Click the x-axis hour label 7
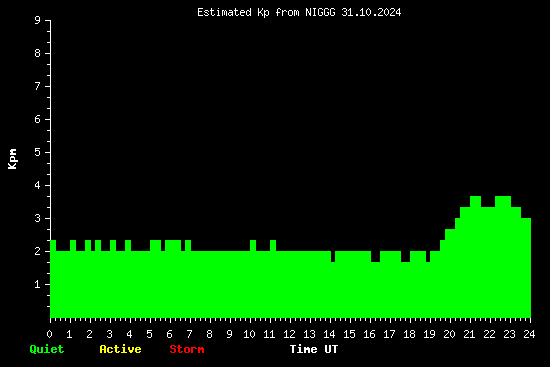550x367 pixels. [x=189, y=334]
